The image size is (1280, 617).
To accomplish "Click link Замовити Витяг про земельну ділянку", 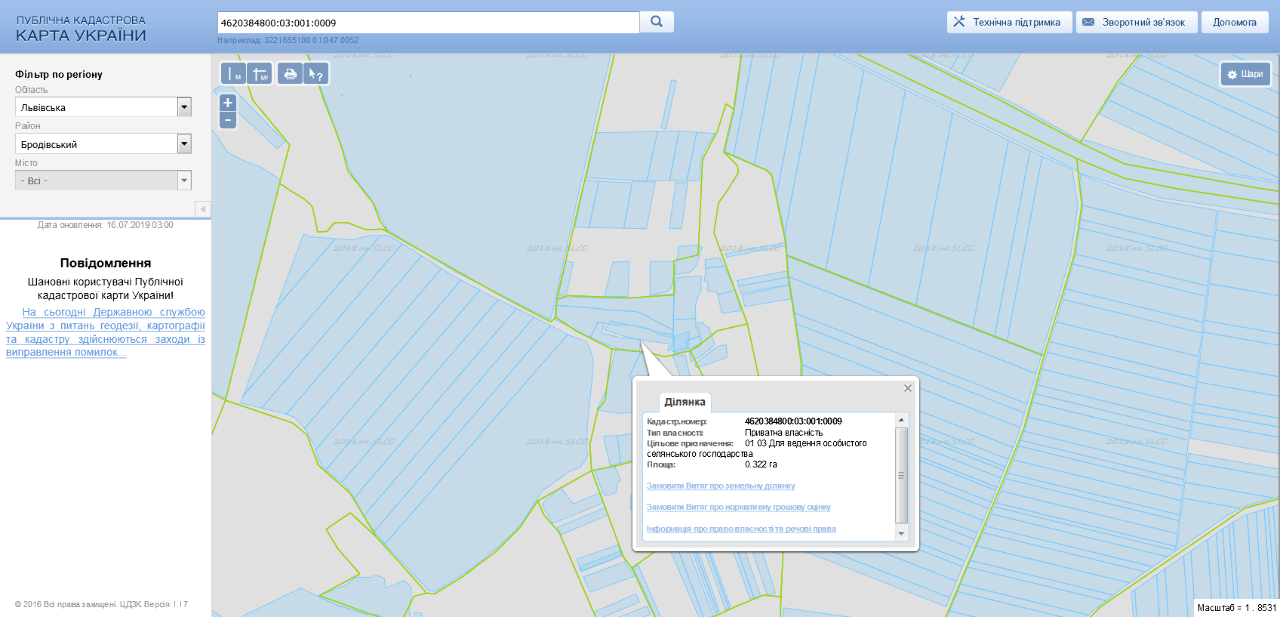I will (721, 486).
